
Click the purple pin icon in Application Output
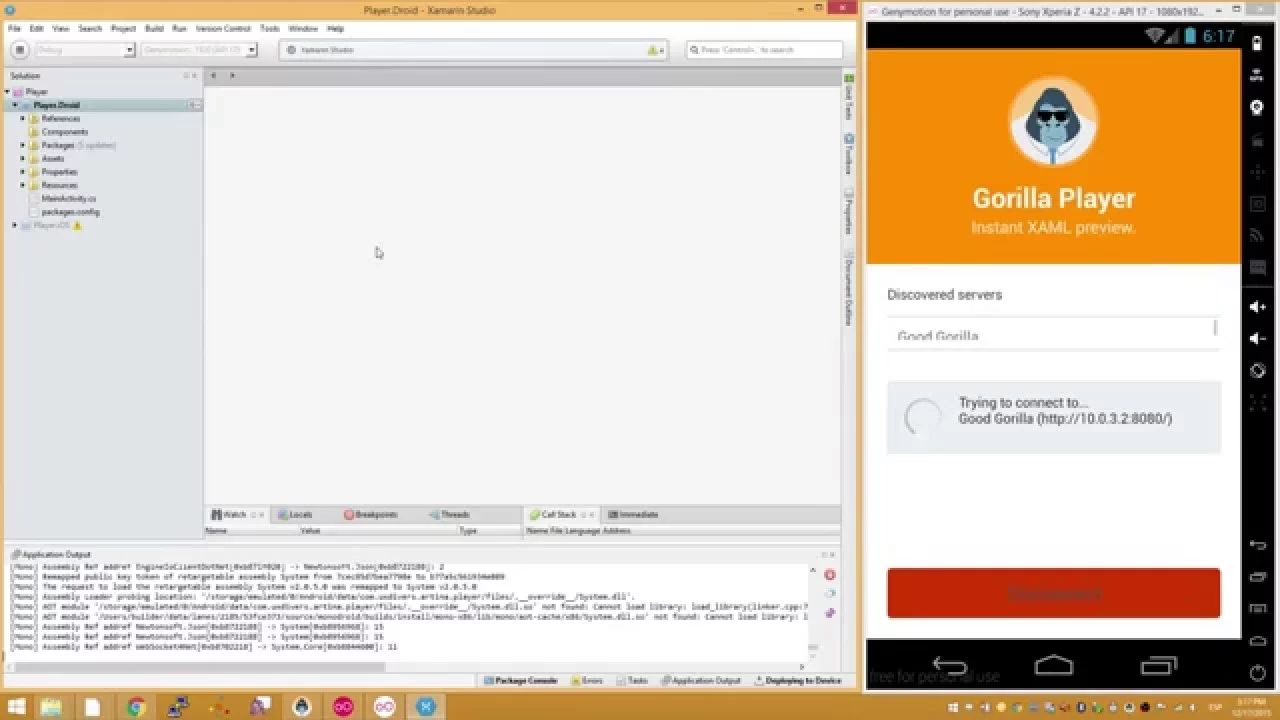(x=829, y=613)
